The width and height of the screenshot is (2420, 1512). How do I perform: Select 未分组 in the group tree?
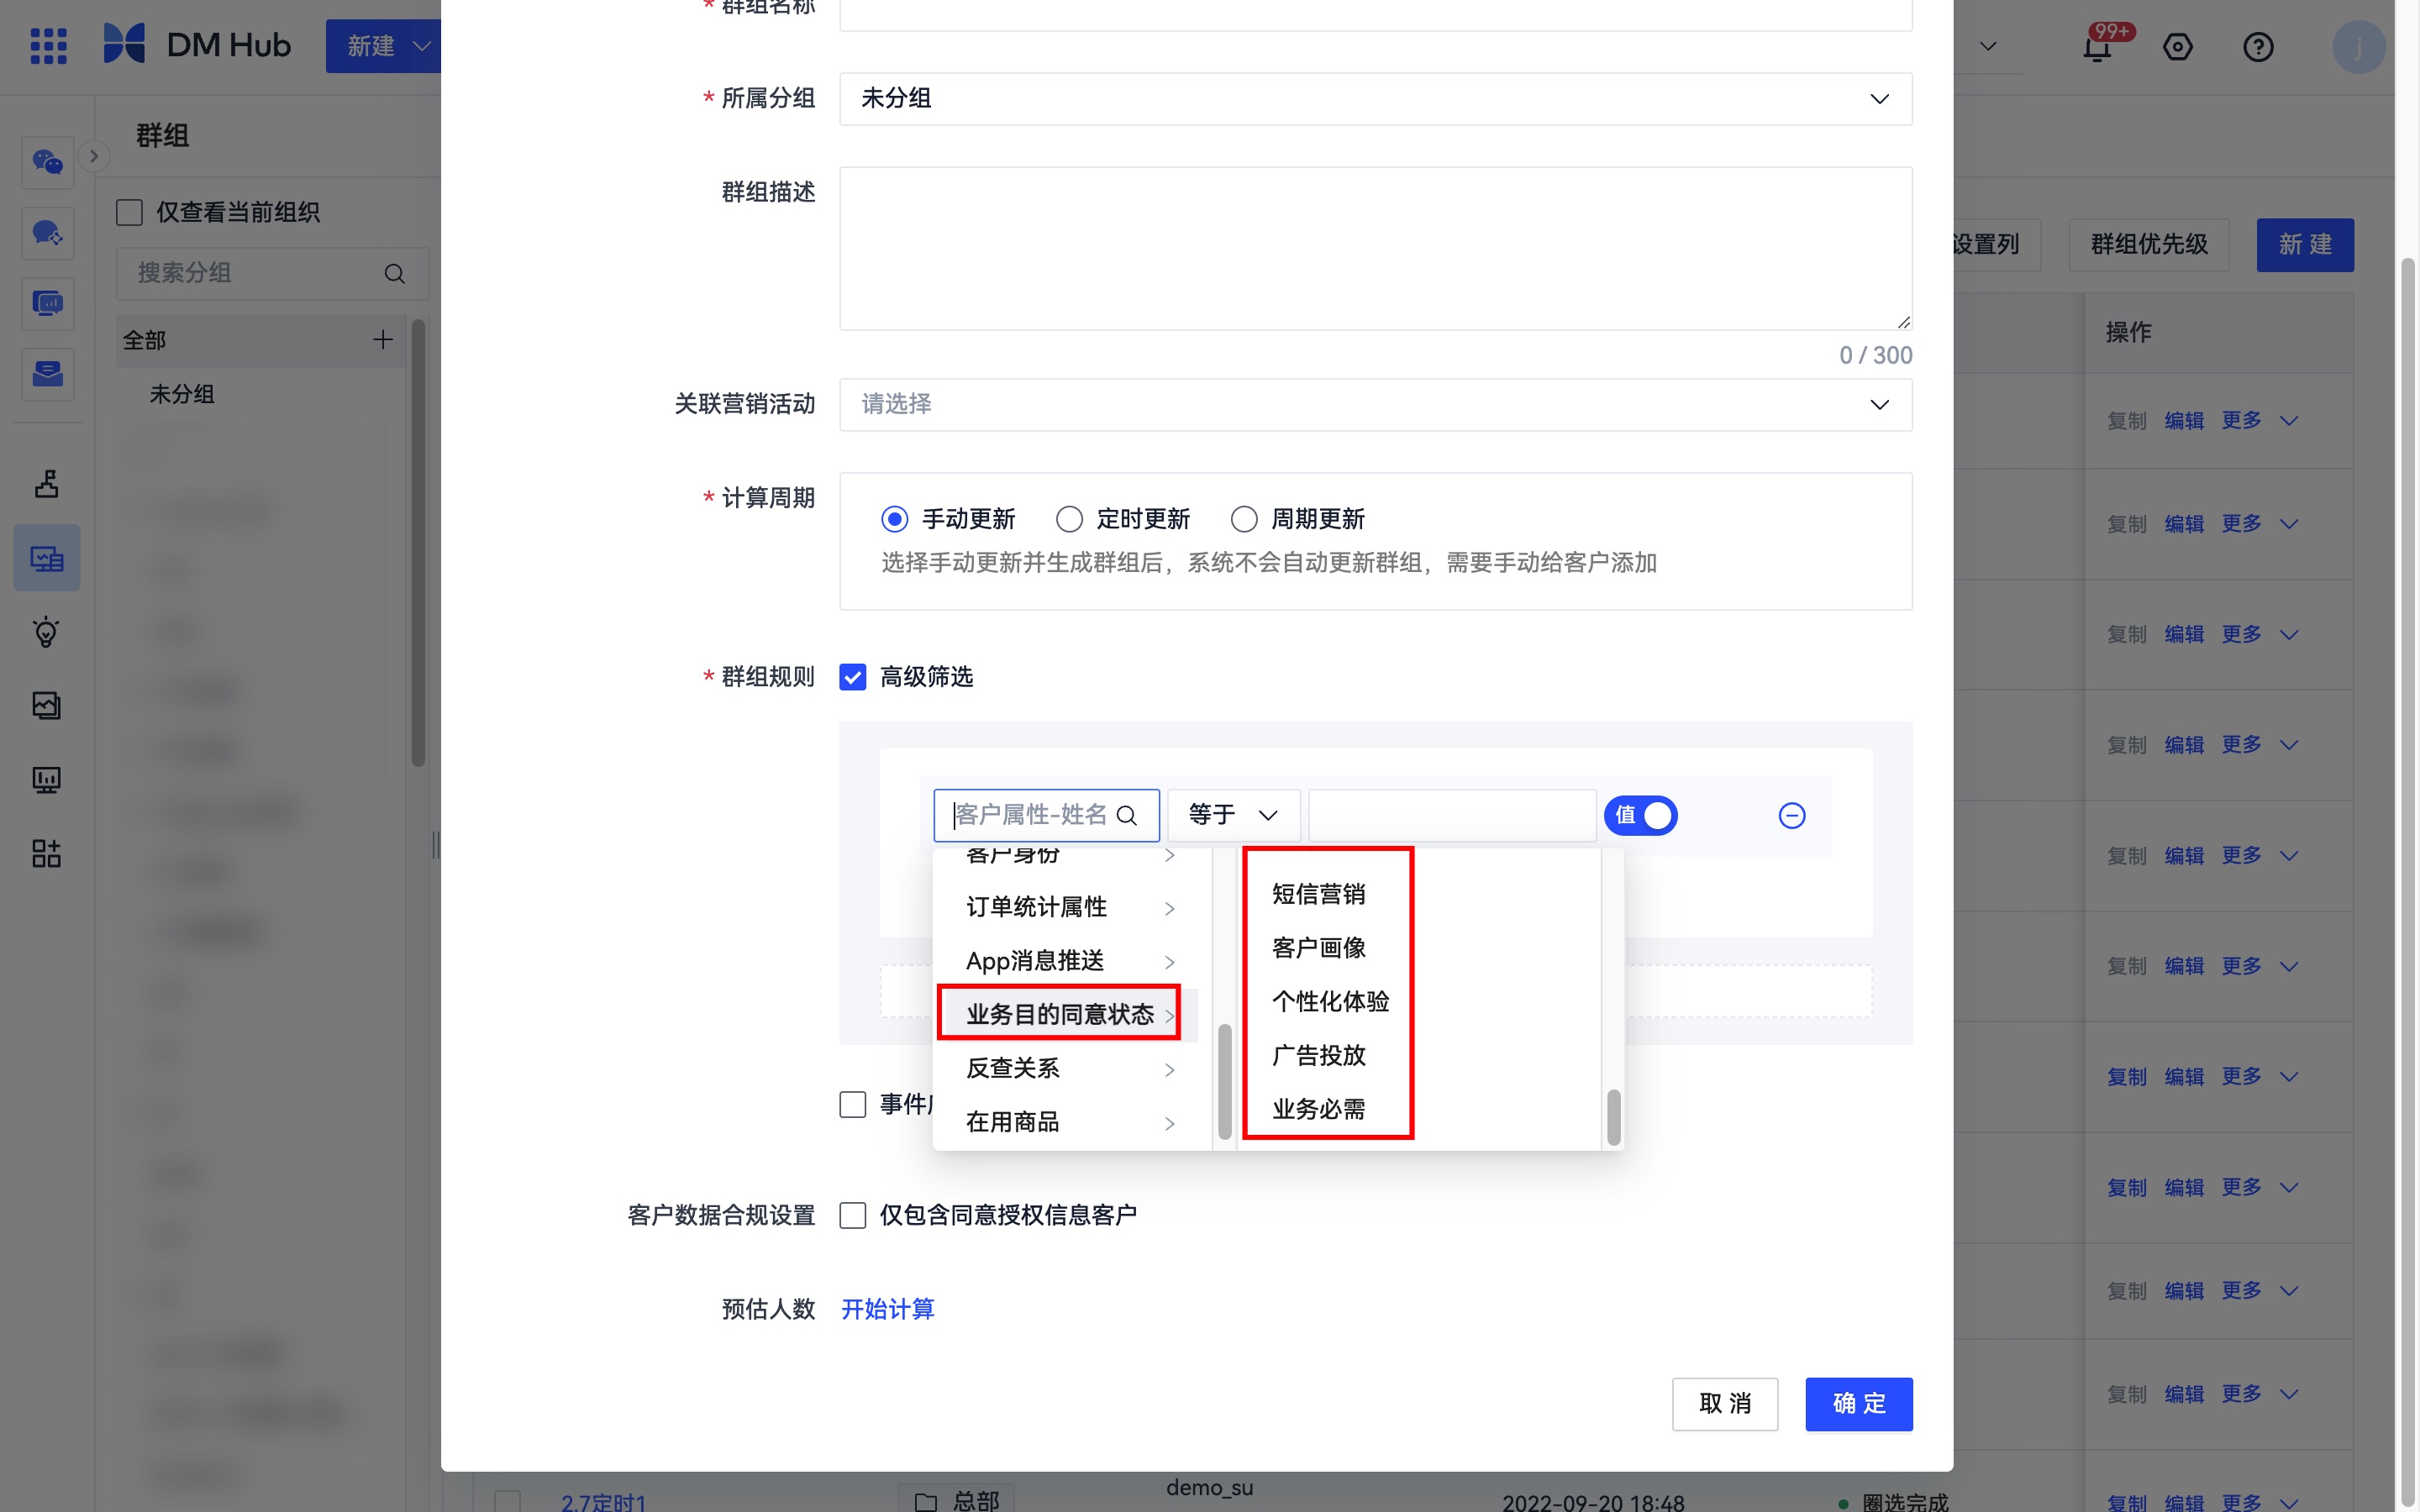pyautogui.click(x=182, y=395)
